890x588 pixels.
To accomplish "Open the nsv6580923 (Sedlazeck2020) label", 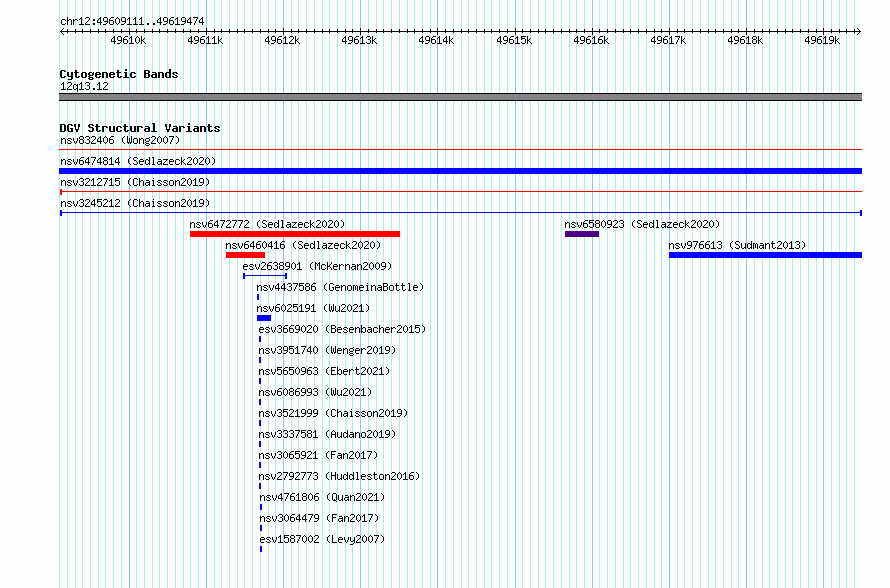I will pyautogui.click(x=642, y=224).
